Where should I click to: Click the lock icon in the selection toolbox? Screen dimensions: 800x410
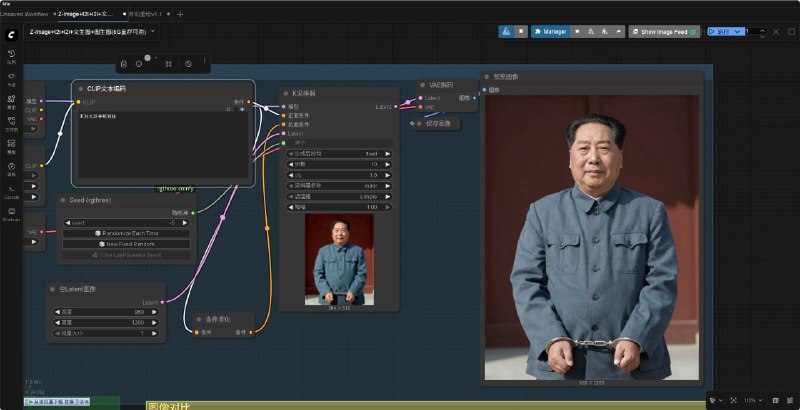pos(123,64)
